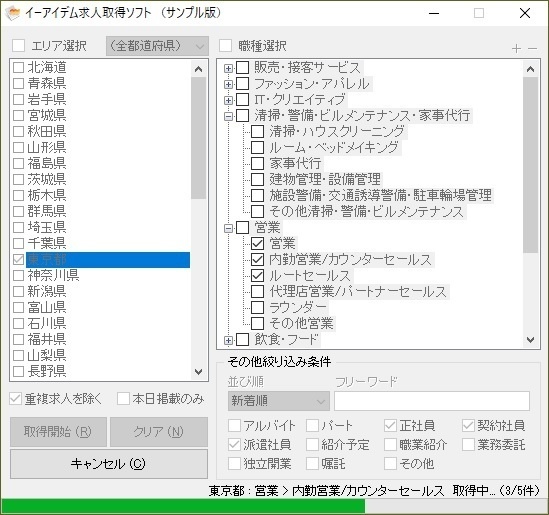Toggle the エリア選択 checkbox
The image size is (549, 515).
19,46
